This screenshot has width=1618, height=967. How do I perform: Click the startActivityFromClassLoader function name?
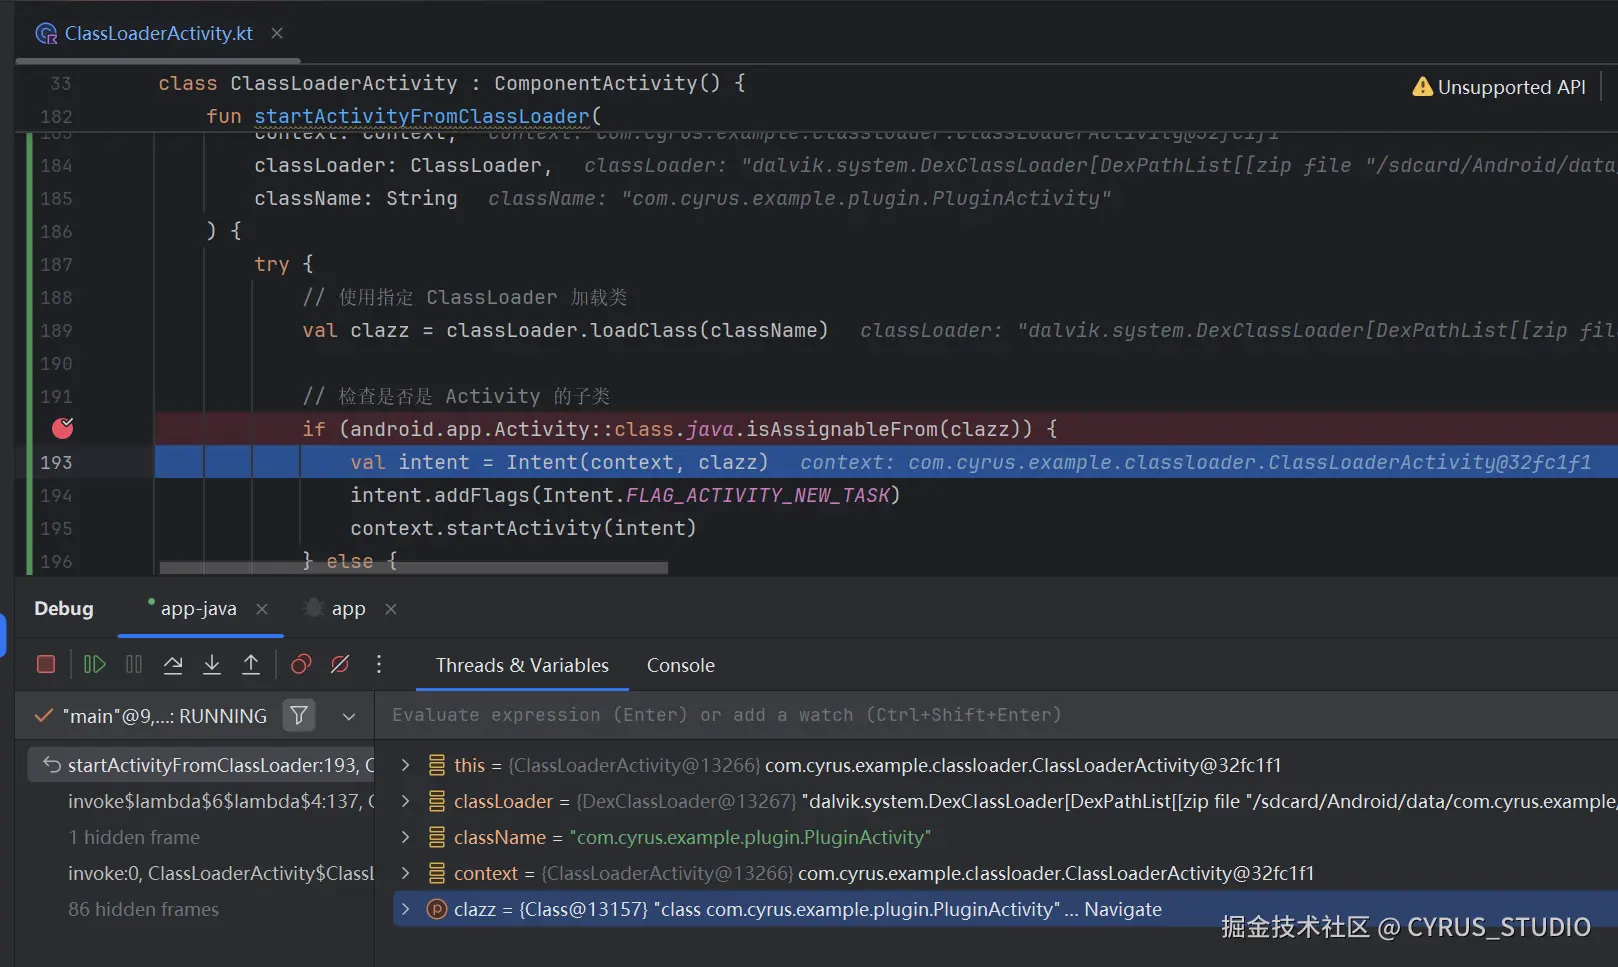(x=422, y=116)
